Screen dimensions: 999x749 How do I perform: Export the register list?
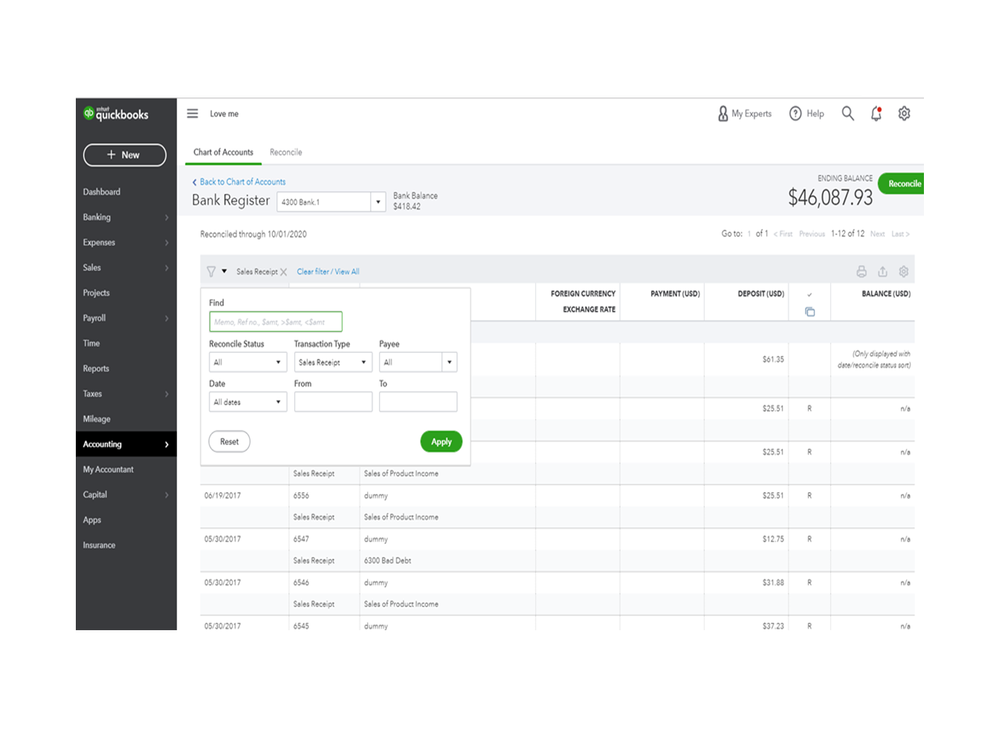coord(882,272)
